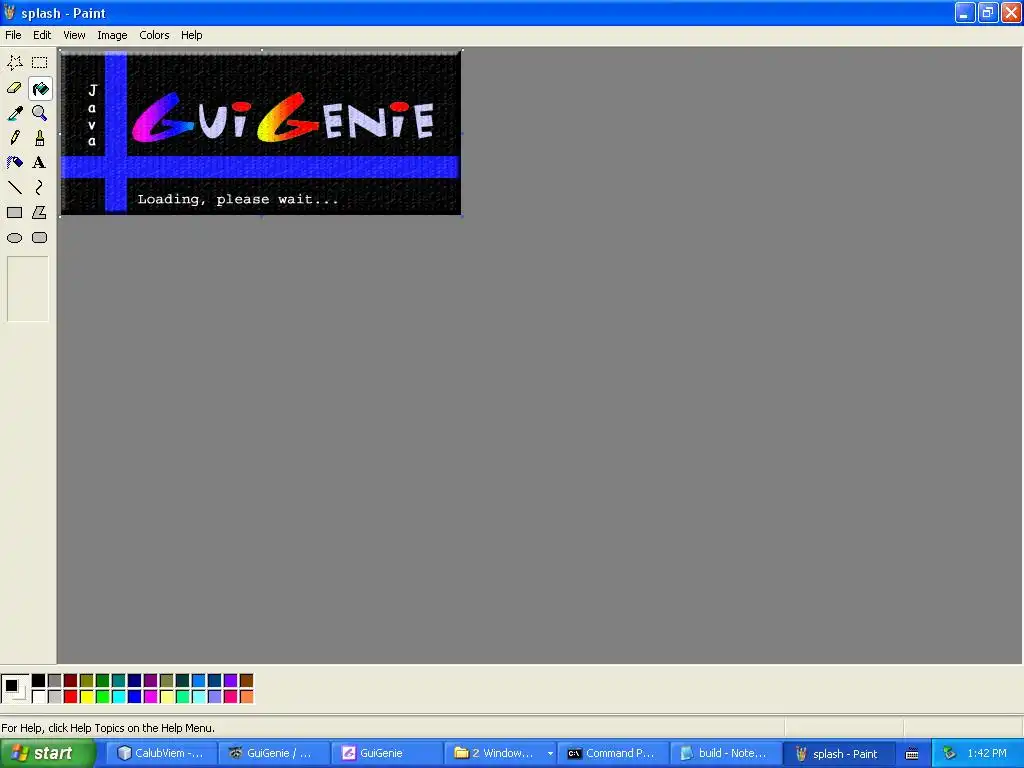The height and width of the screenshot is (768, 1024).
Task: Pick the light gray swatch
Action: coord(55,697)
